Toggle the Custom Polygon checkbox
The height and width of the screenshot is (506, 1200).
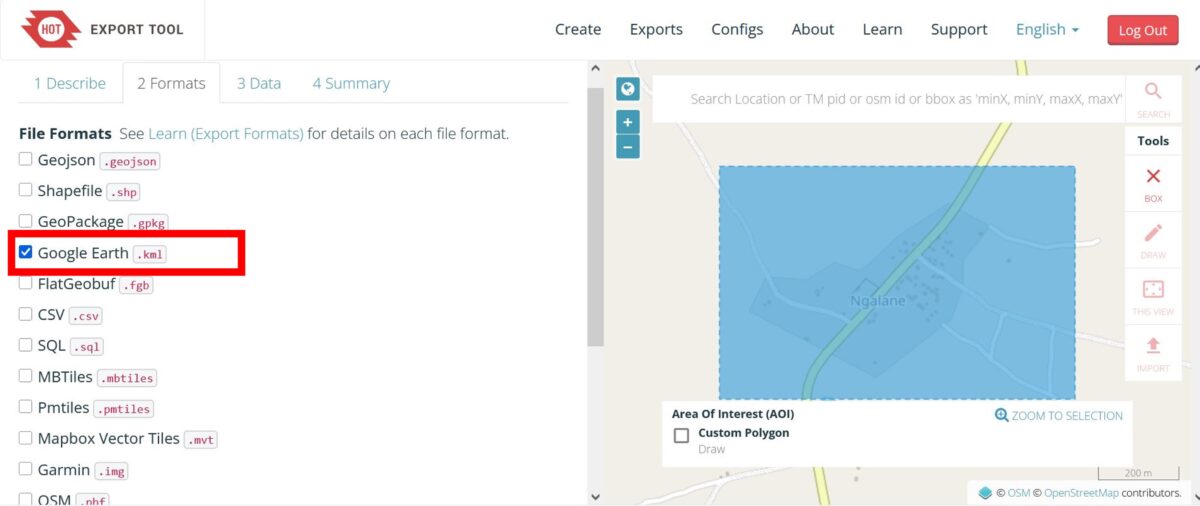(681, 435)
